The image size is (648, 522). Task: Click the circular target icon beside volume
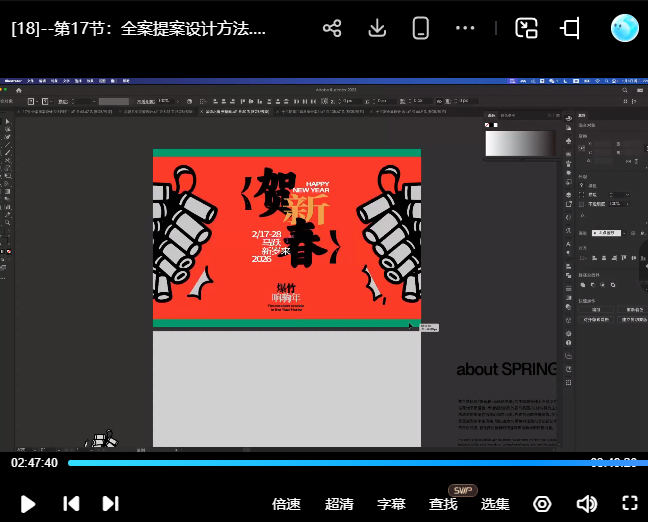point(542,504)
